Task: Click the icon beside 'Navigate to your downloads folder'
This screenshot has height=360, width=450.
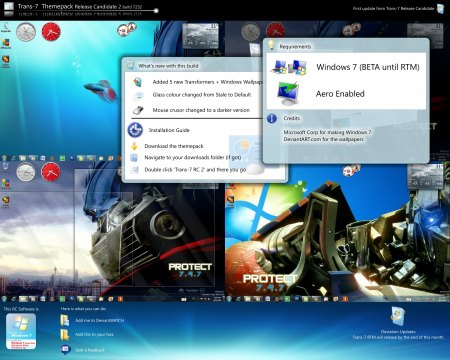Action: (x=134, y=158)
